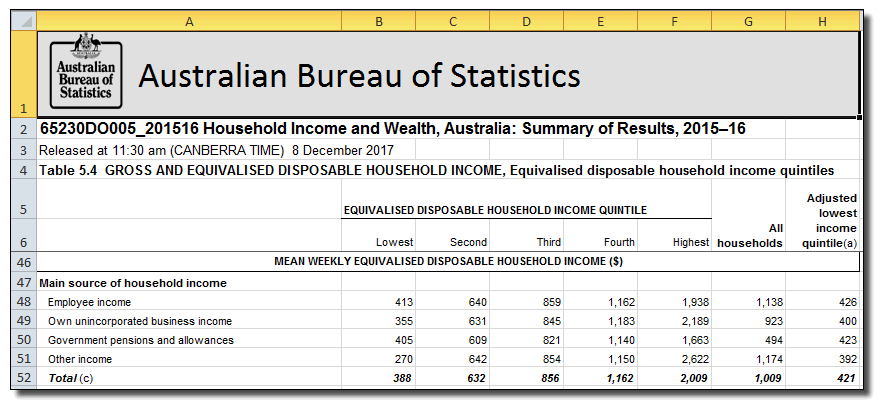The height and width of the screenshot is (404, 880).
Task: Click the select-all corner of the sheet
Action: (22, 20)
